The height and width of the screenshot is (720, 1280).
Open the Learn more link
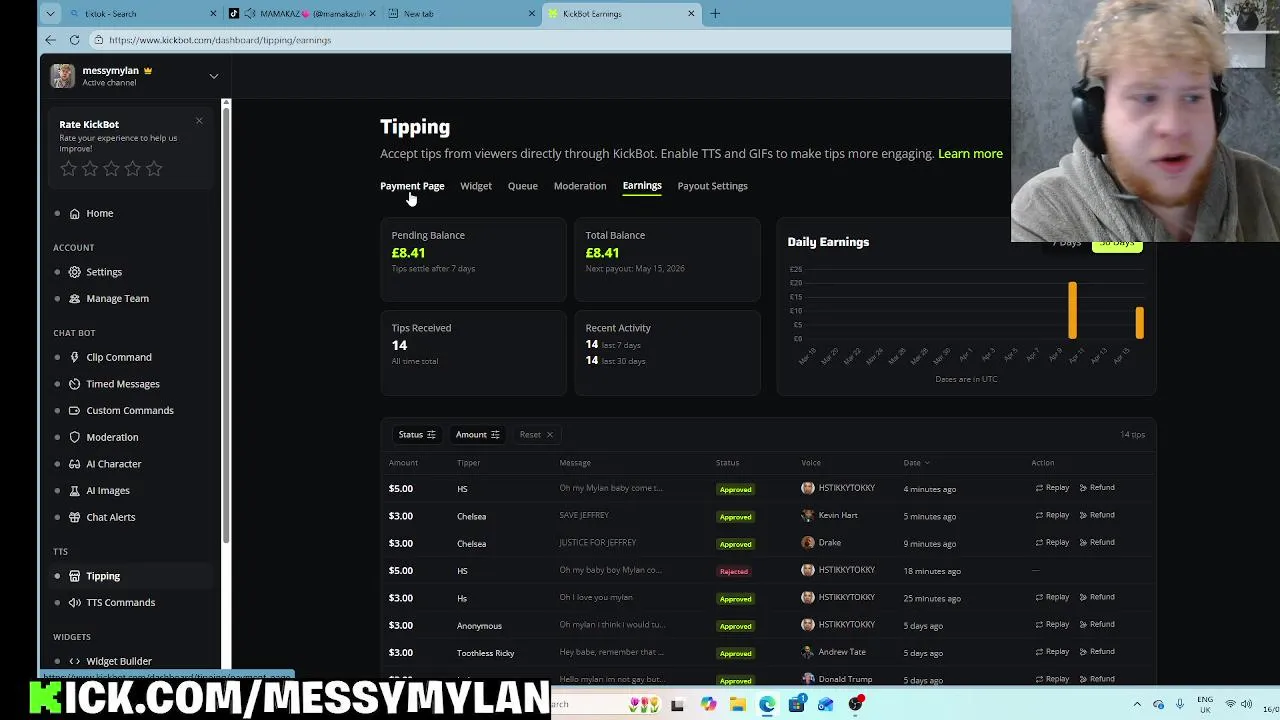tap(970, 154)
